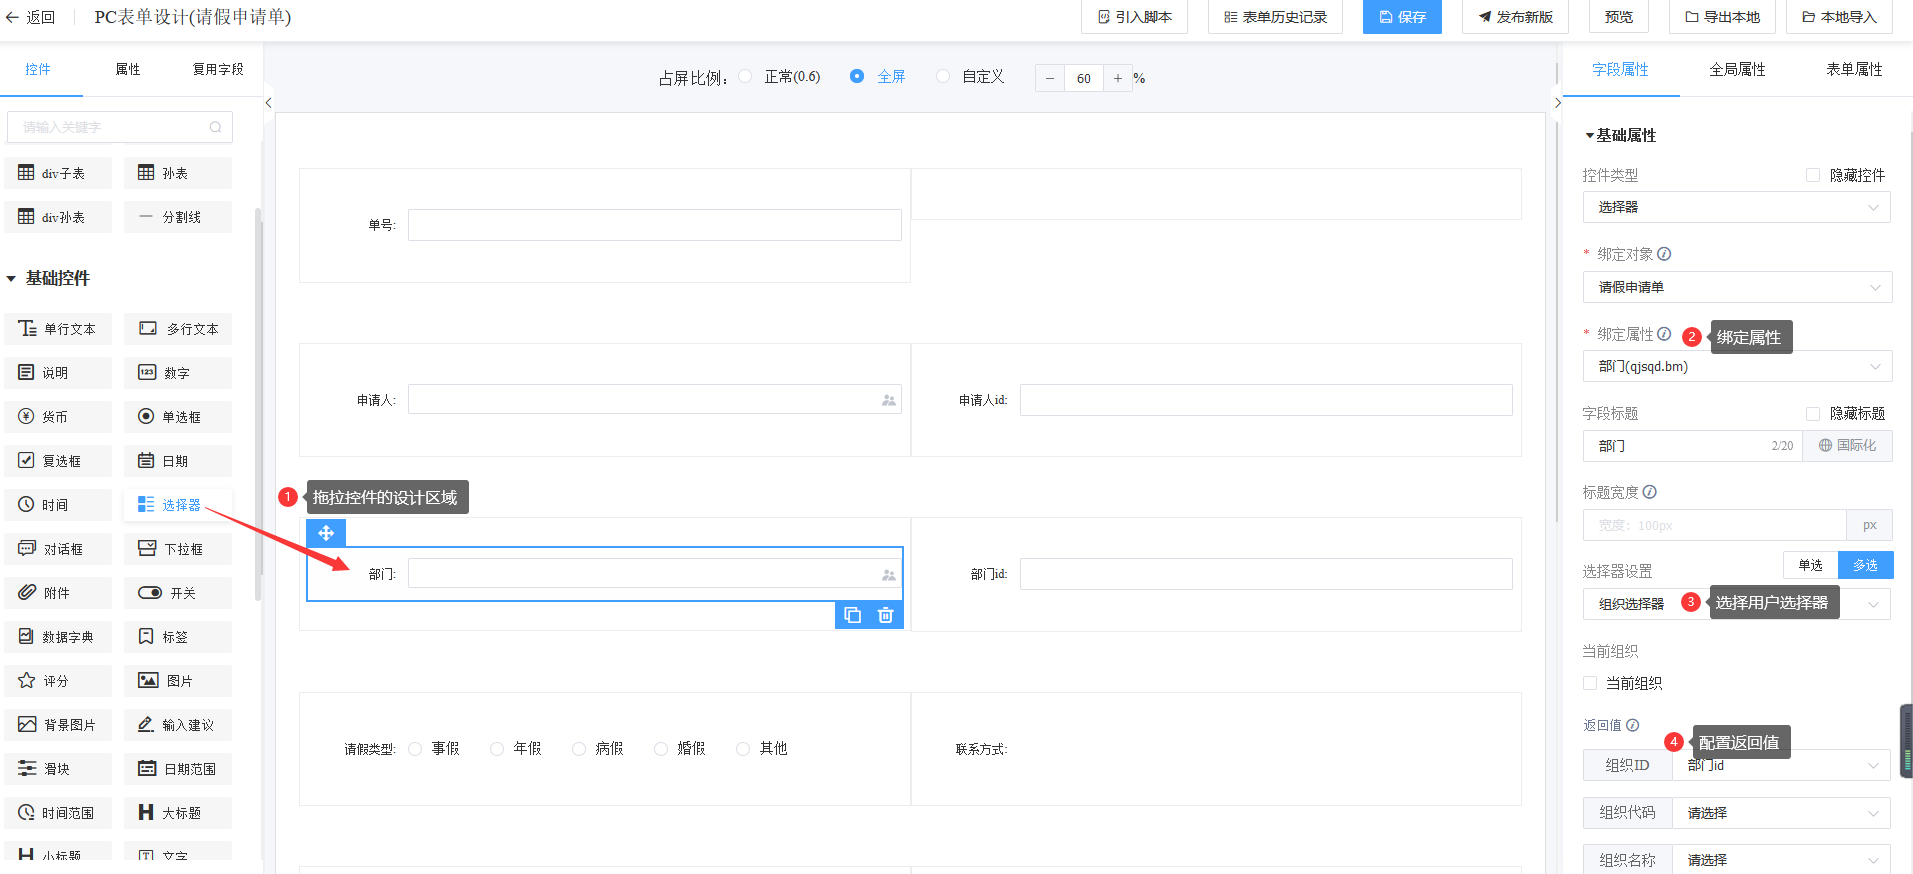
Task: Collapse the 基础控件 section
Action: [12, 279]
